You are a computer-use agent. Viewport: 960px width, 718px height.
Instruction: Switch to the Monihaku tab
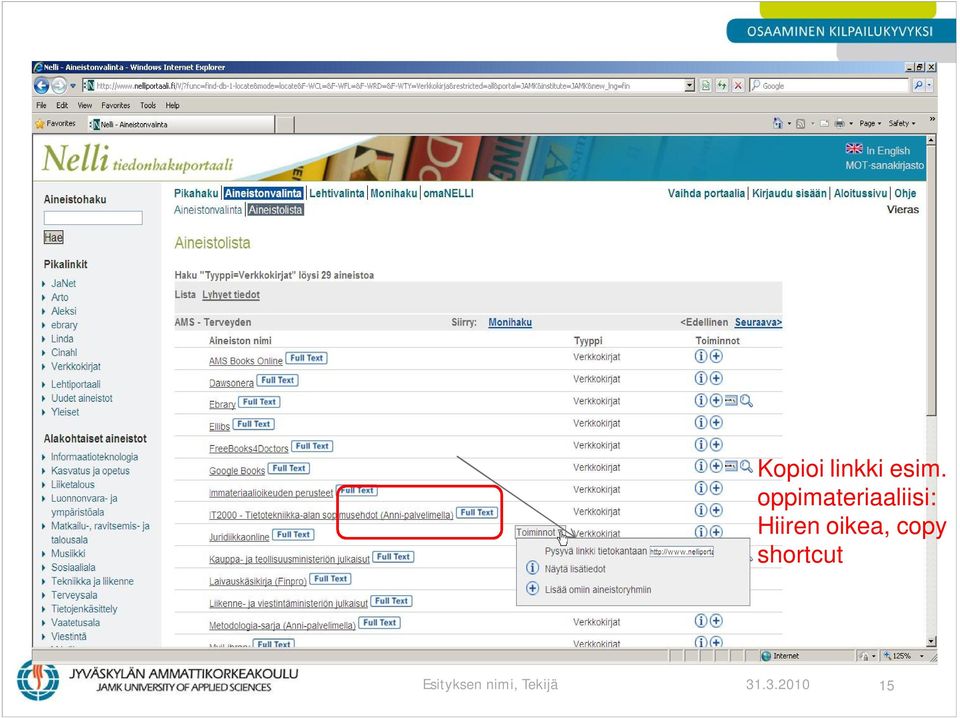[x=394, y=193]
